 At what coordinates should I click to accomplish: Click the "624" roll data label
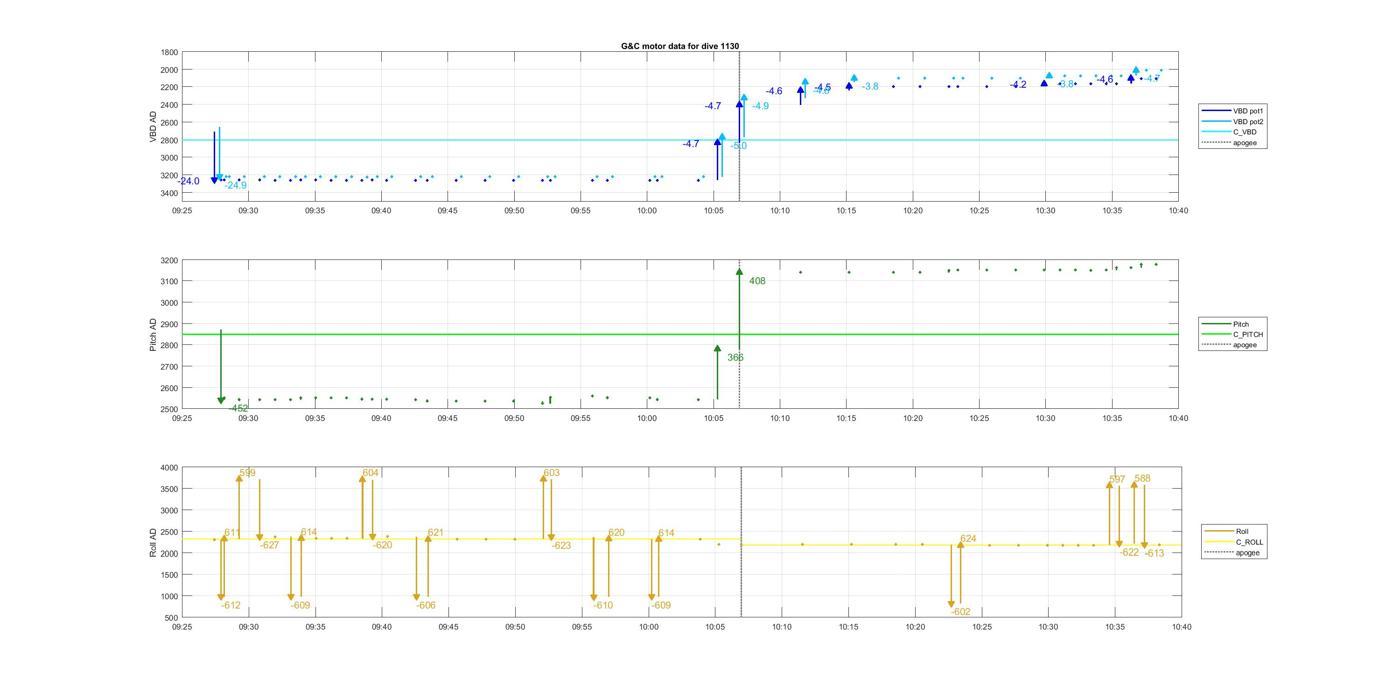(968, 539)
